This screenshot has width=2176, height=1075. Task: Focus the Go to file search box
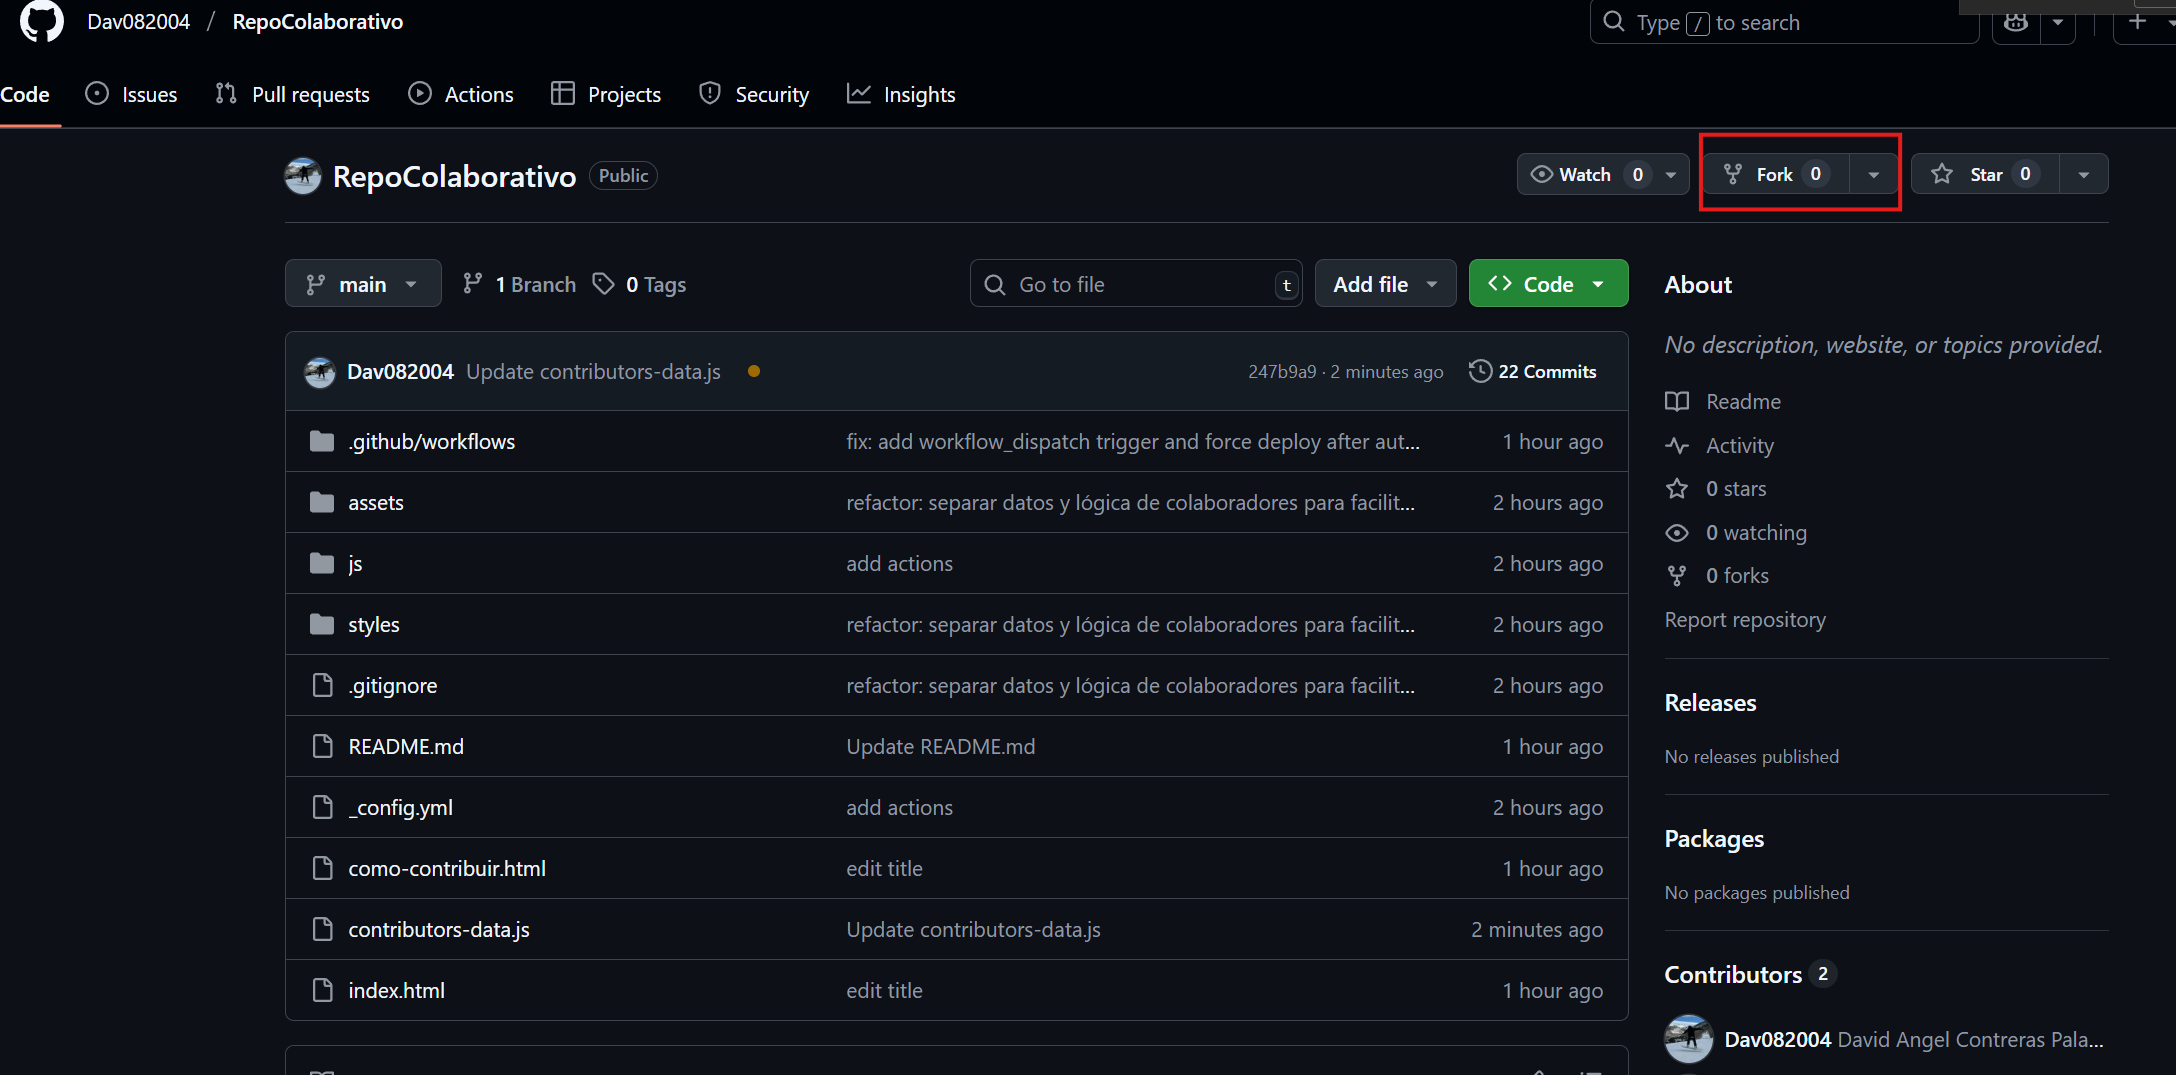point(1136,284)
